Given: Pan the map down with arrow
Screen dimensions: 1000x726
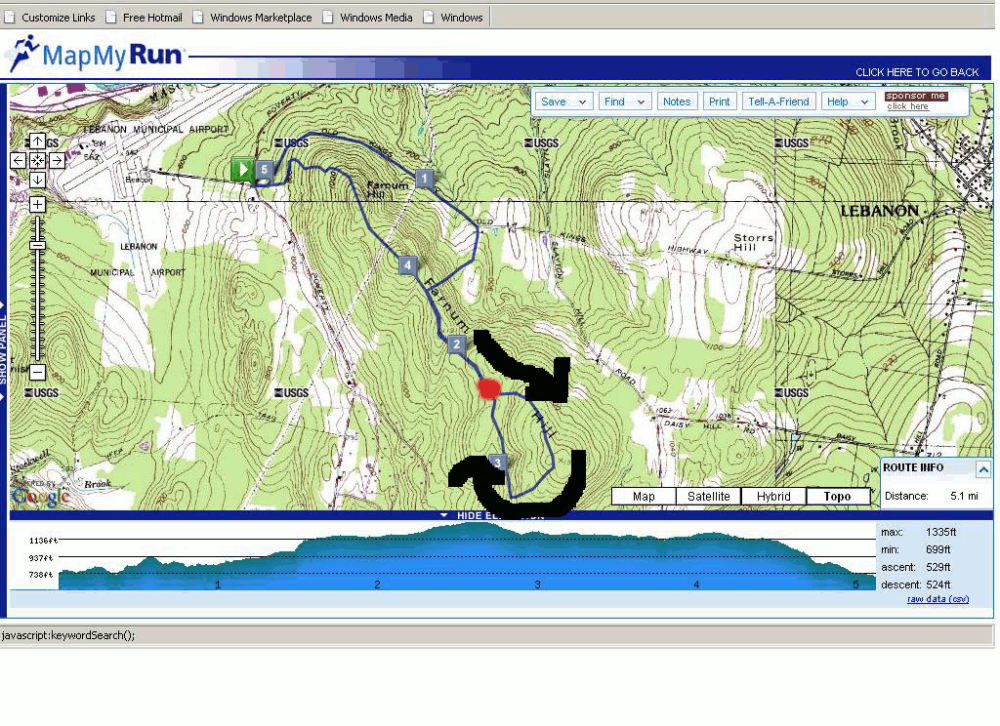Looking at the screenshot, I should pyautogui.click(x=37, y=179).
